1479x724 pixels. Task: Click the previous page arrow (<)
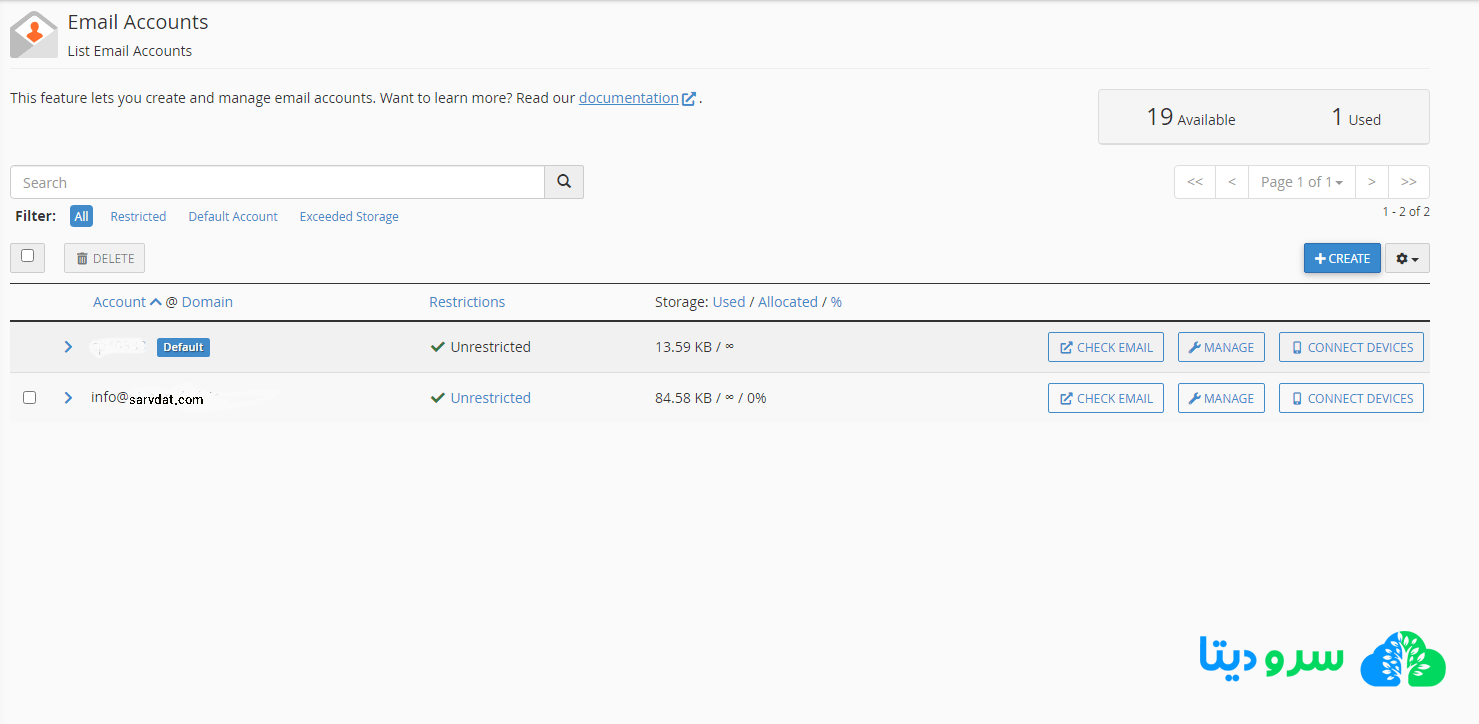point(1231,182)
